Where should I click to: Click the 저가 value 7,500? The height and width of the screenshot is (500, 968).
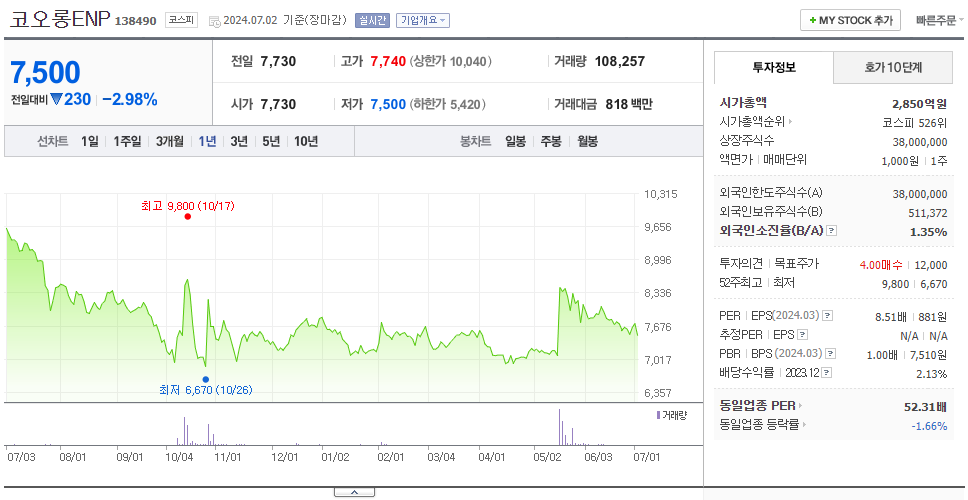(x=388, y=104)
